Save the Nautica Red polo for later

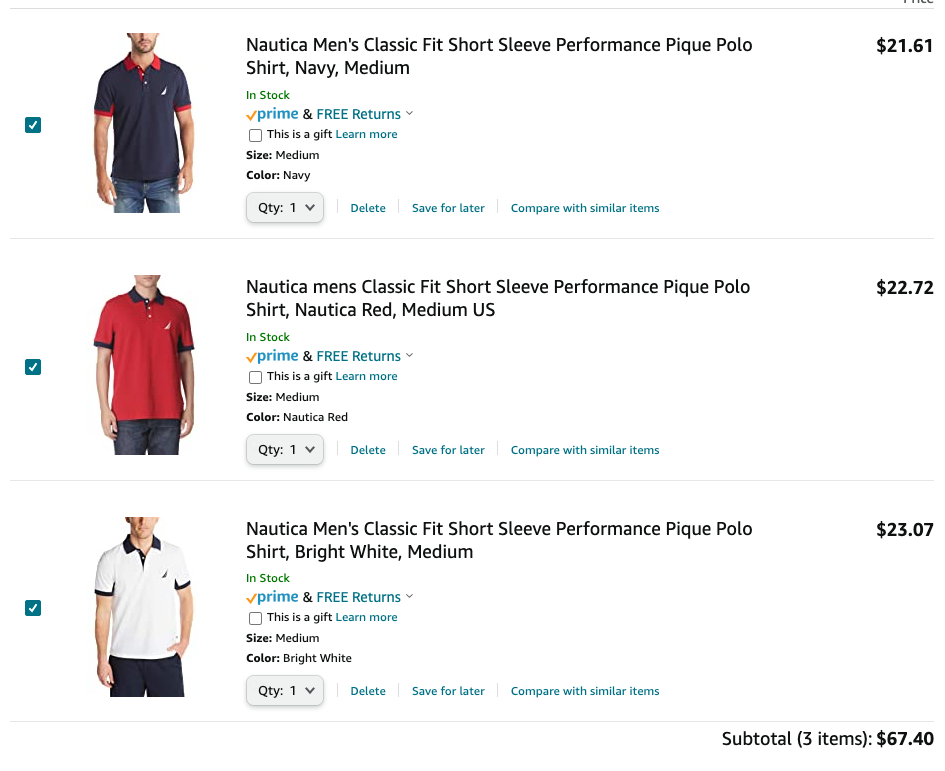(x=448, y=450)
